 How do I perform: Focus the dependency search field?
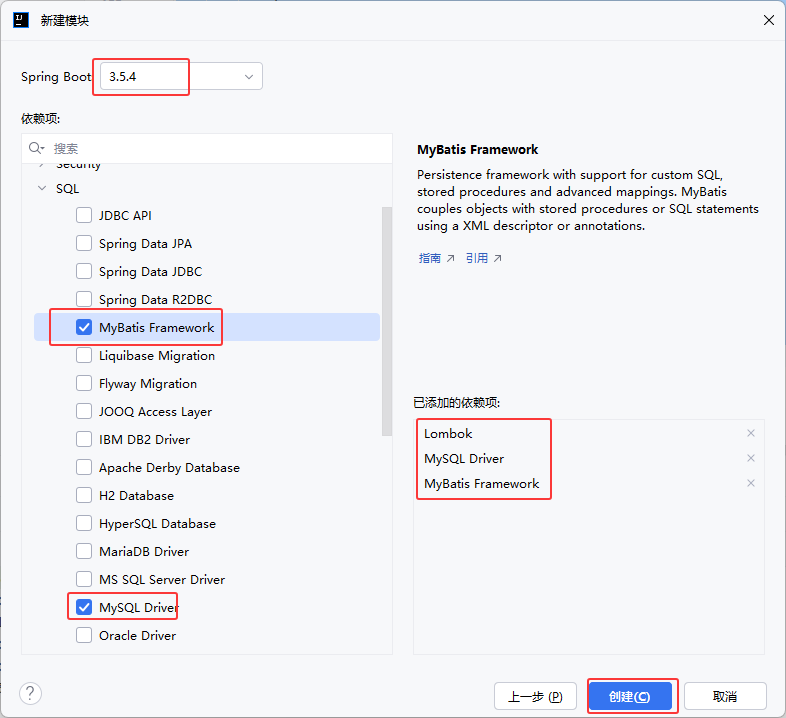click(215, 147)
